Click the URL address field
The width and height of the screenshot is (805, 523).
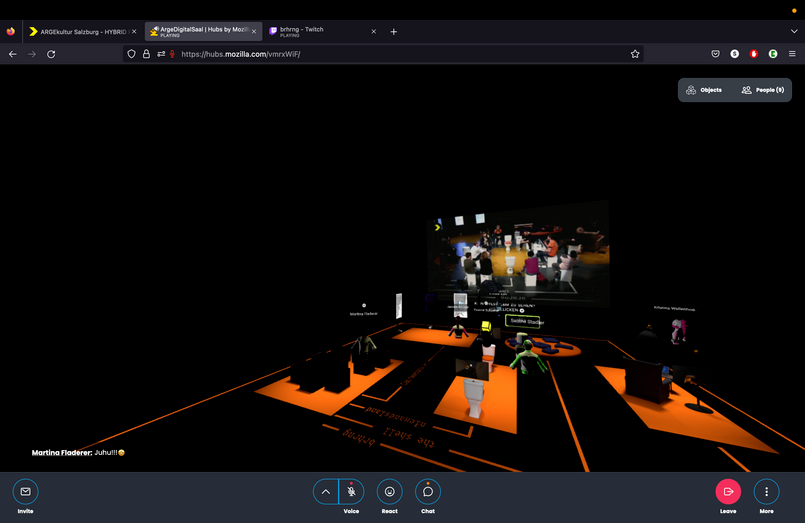click(400, 54)
